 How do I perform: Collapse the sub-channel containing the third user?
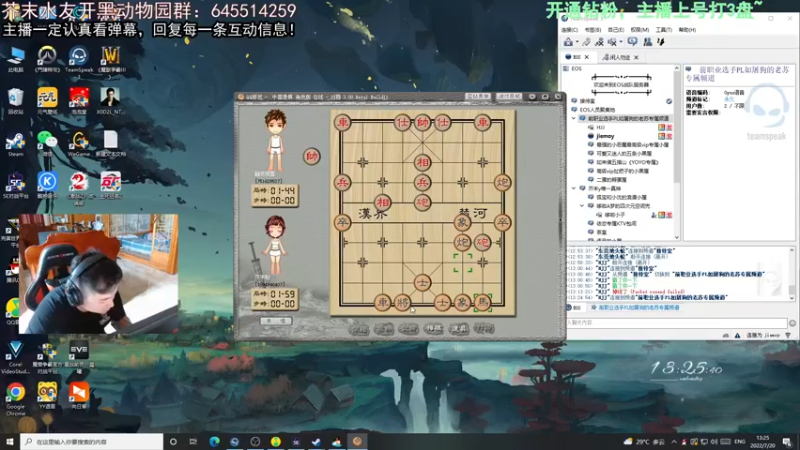click(582, 206)
